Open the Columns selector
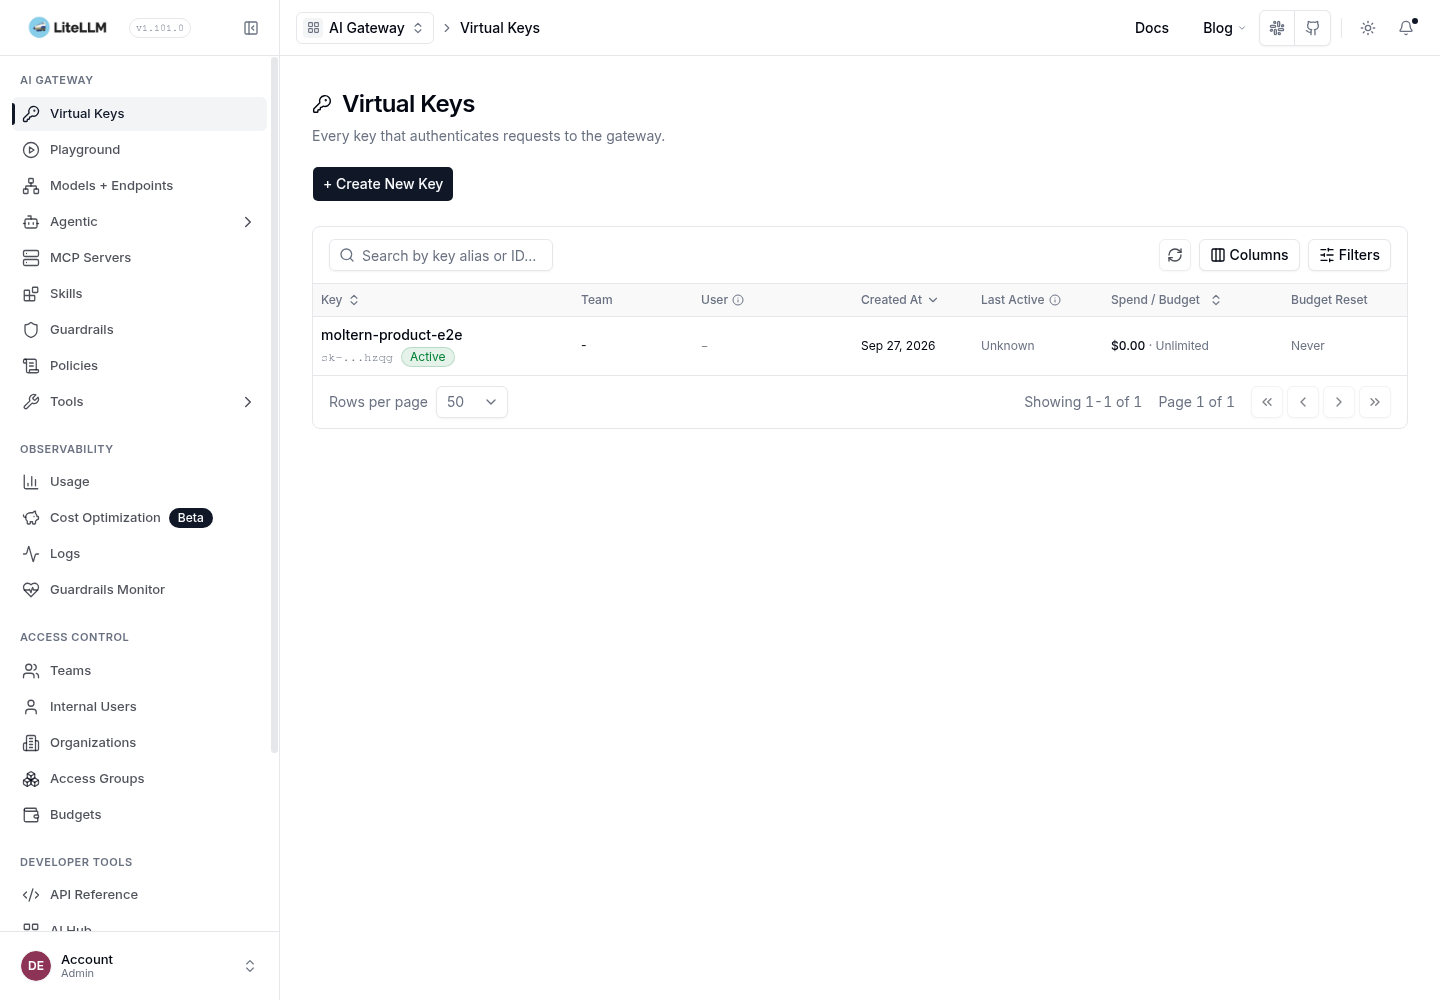This screenshot has width=1440, height=1000. pos(1249,255)
